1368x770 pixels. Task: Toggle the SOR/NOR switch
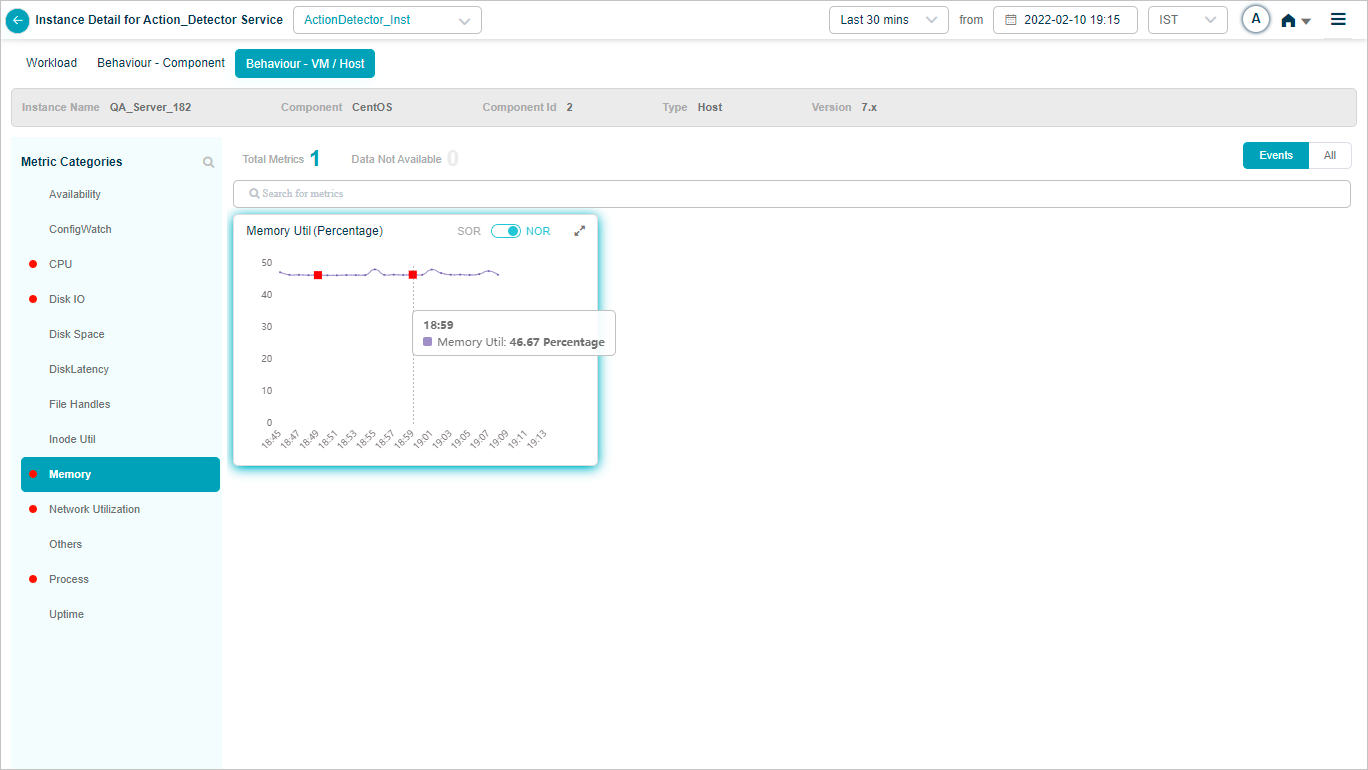coord(505,231)
